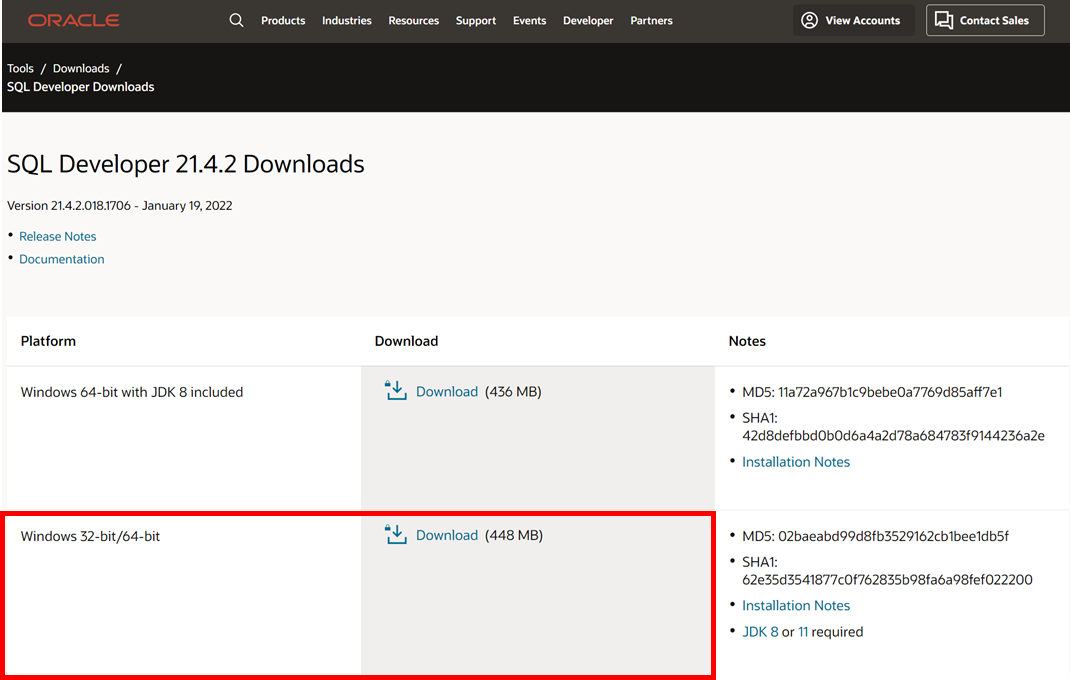
Task: Click the Notes column header
Action: point(747,341)
